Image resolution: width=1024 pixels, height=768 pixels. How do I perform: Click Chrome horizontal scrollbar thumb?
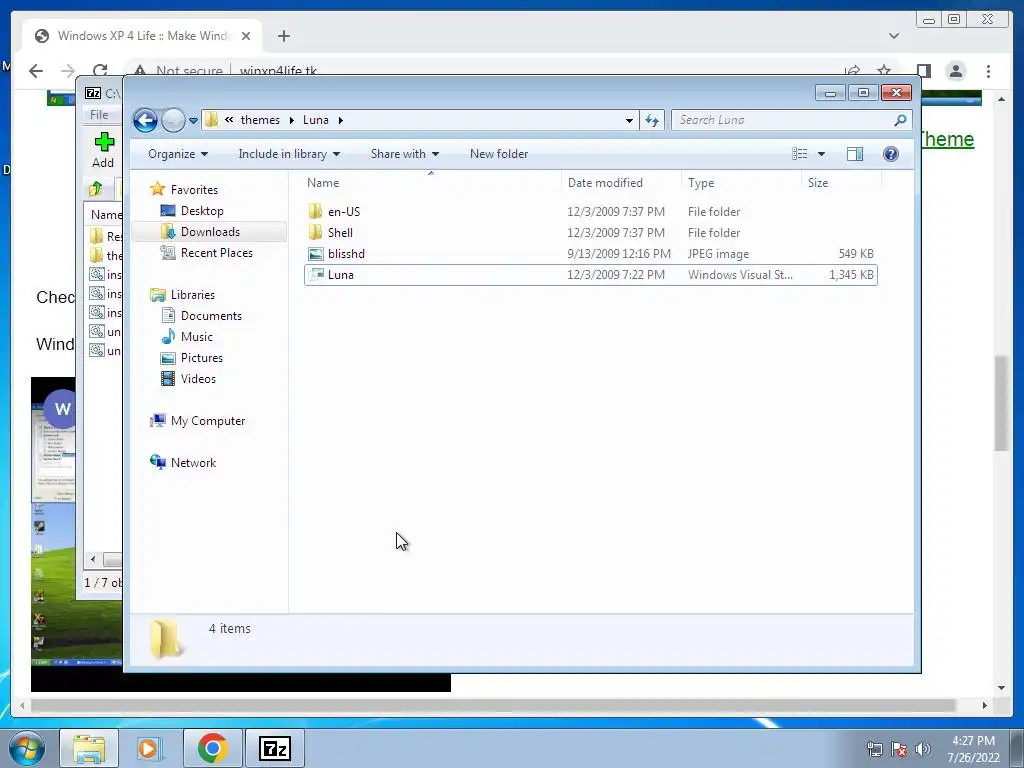pyautogui.click(x=493, y=705)
